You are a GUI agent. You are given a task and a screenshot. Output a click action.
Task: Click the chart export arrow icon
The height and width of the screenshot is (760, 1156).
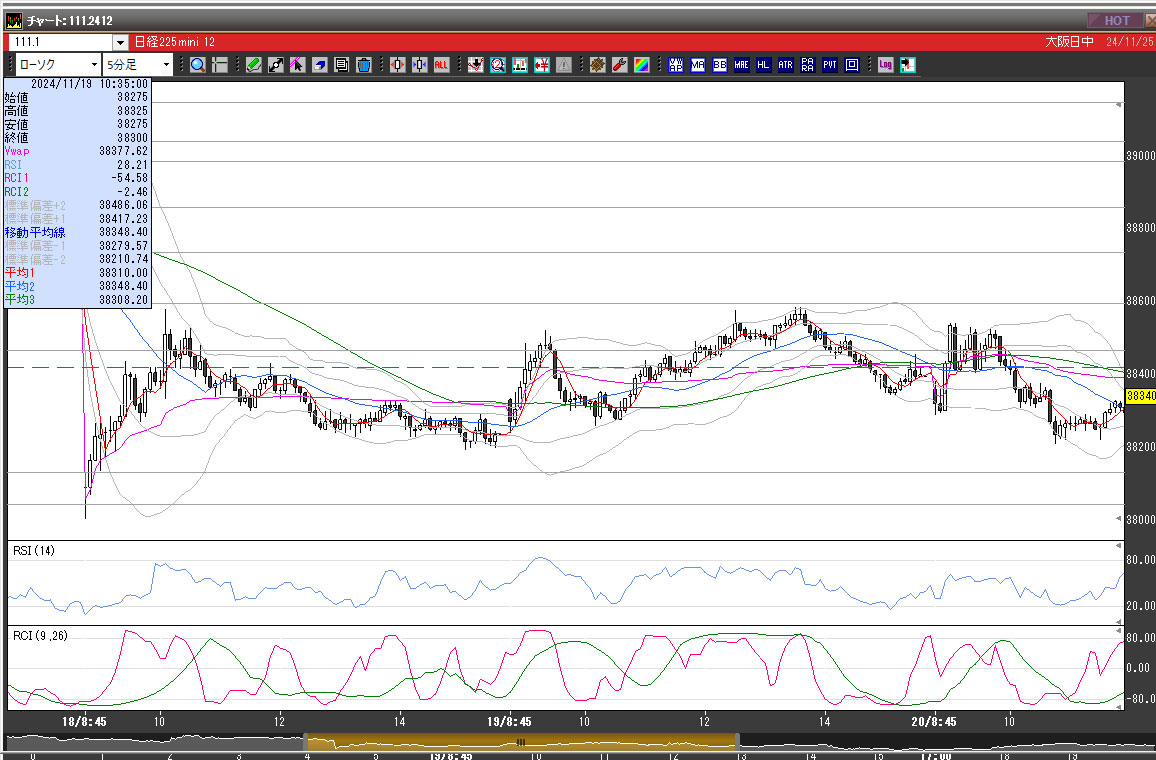(x=908, y=65)
